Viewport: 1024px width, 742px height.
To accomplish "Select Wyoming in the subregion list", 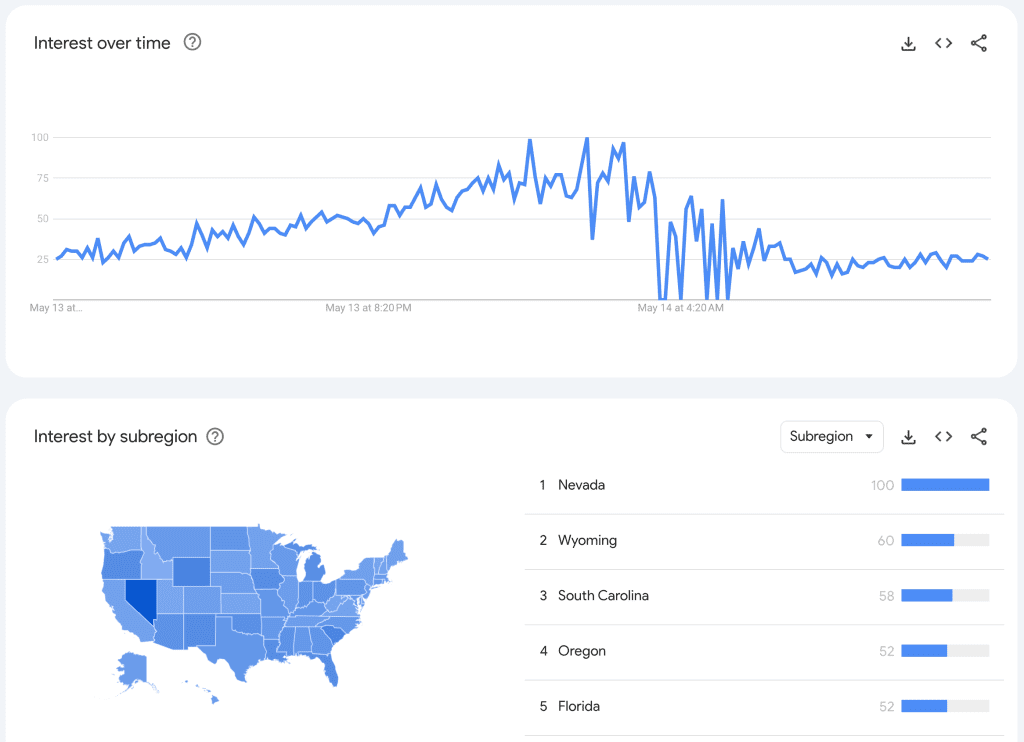I will pyautogui.click(x=587, y=540).
